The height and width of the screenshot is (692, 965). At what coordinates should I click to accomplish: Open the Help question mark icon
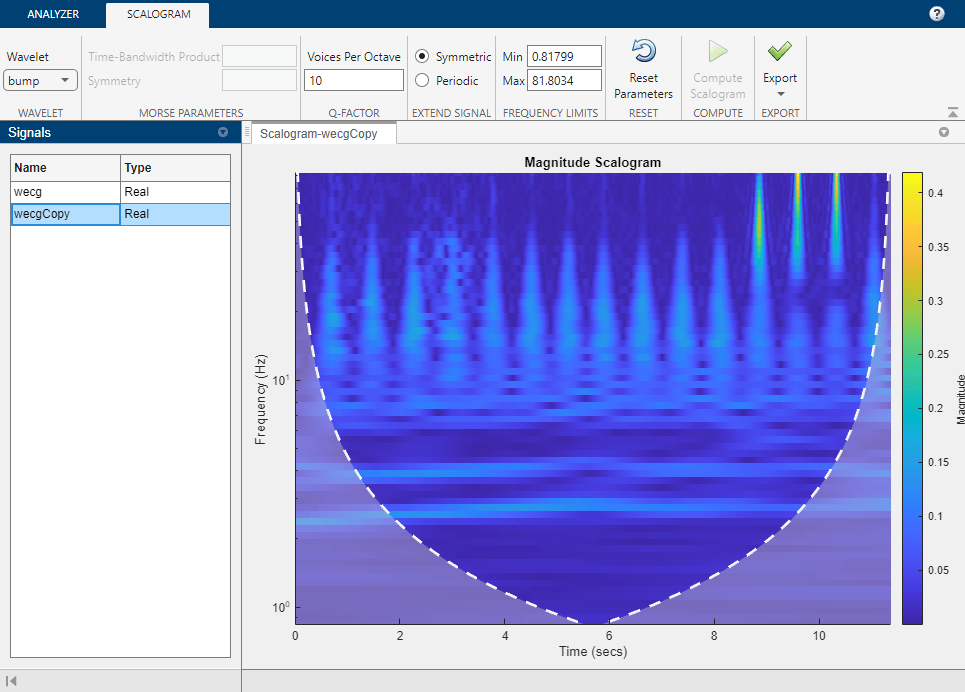(x=936, y=14)
